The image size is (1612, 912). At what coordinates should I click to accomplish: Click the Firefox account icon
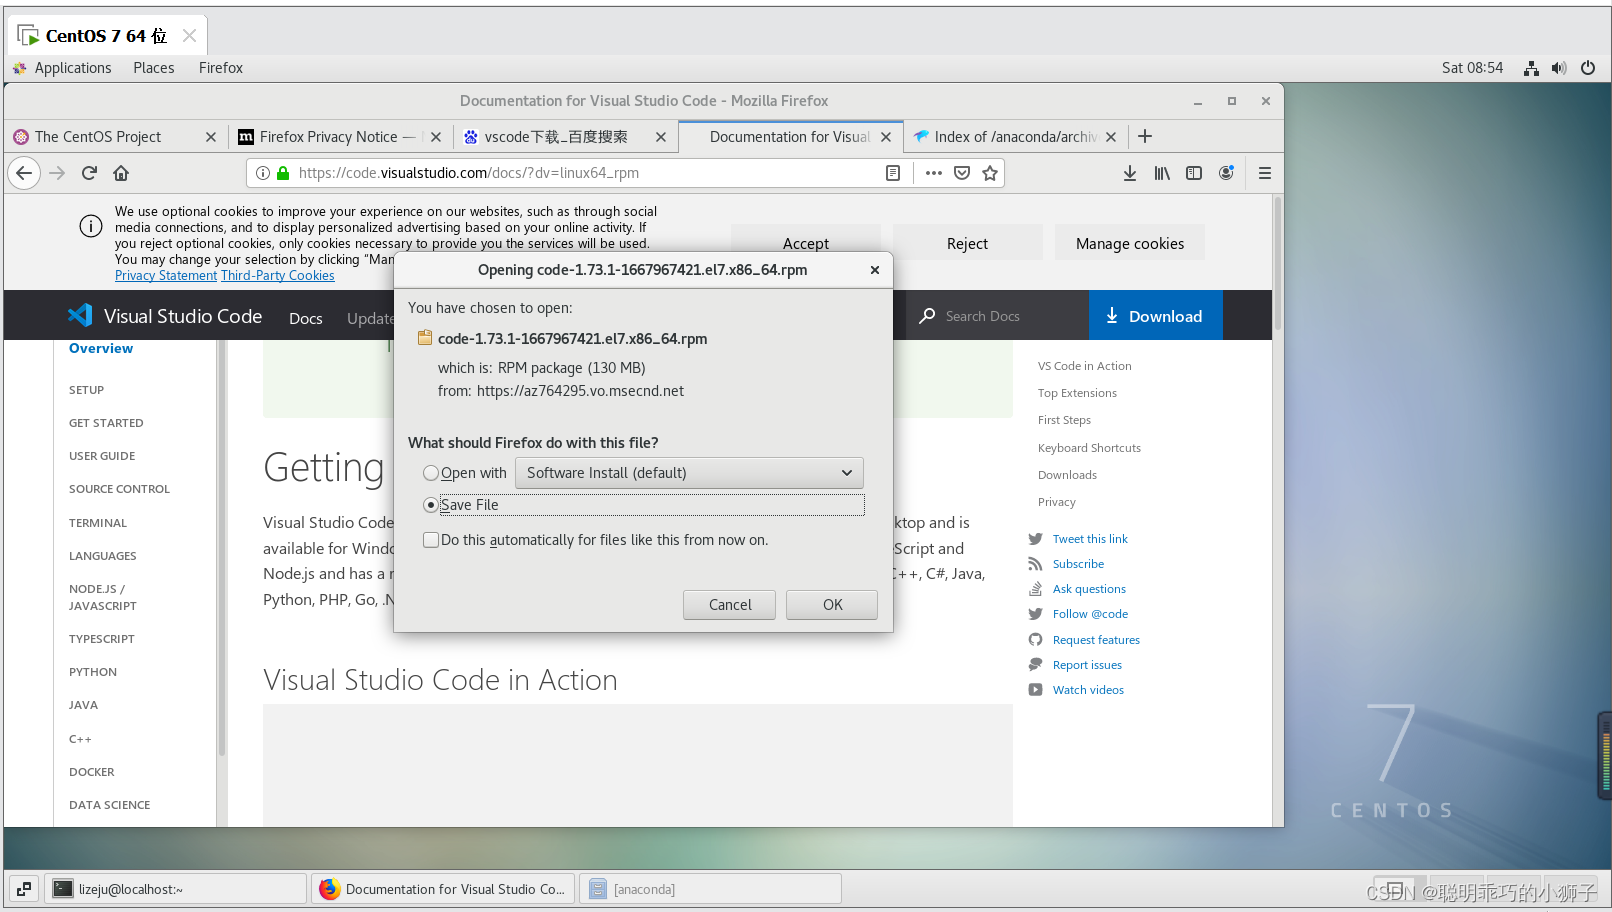pyautogui.click(x=1226, y=172)
